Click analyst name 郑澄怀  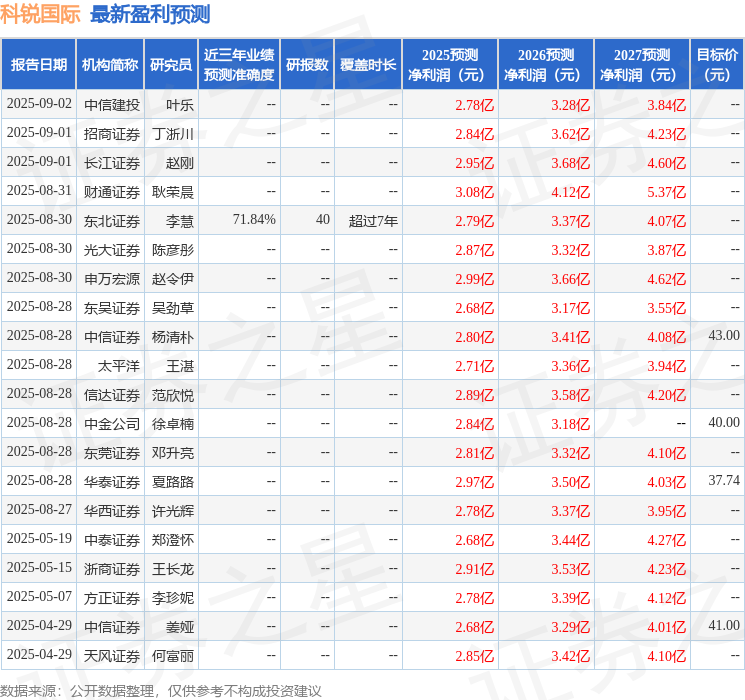point(173,540)
